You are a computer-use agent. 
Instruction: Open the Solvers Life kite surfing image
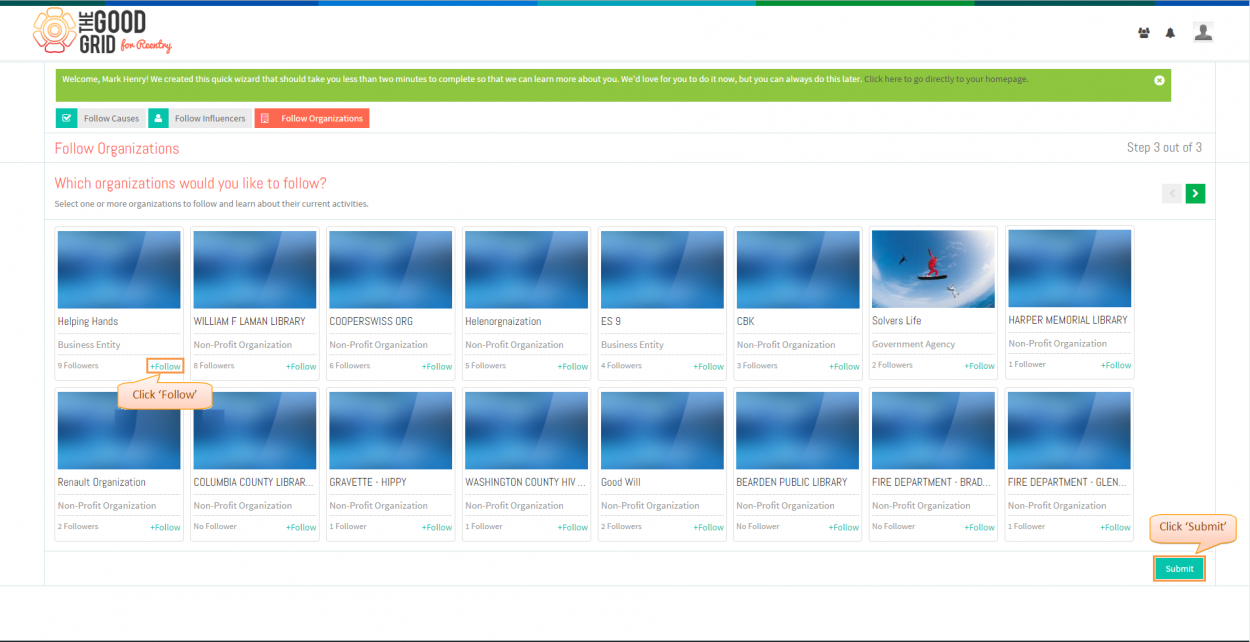click(934, 269)
